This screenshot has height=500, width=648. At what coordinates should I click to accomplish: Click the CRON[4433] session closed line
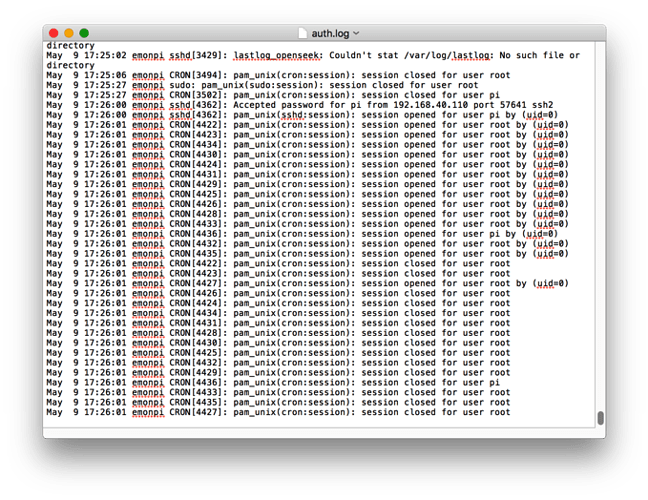(278, 393)
